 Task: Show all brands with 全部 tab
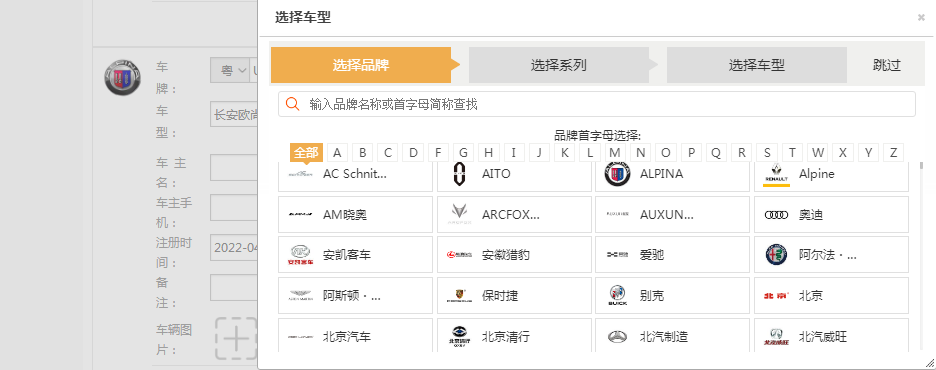click(x=306, y=153)
